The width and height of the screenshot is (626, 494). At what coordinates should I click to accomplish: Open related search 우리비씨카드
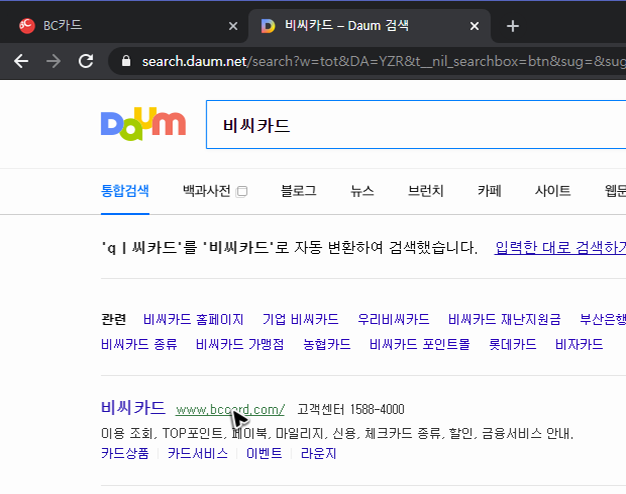coord(393,319)
